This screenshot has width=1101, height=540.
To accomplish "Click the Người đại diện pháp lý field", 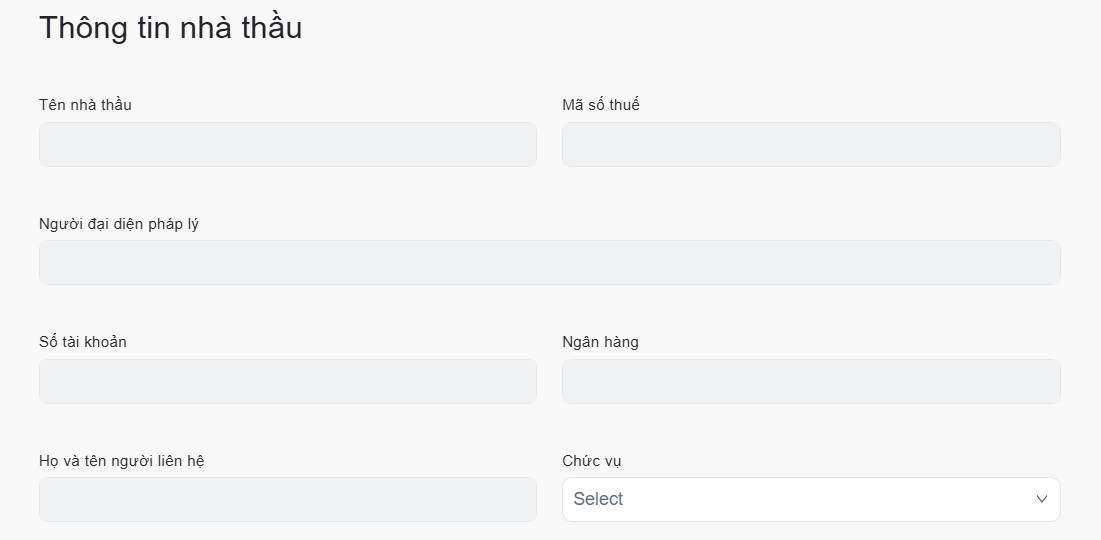I will coord(549,263).
